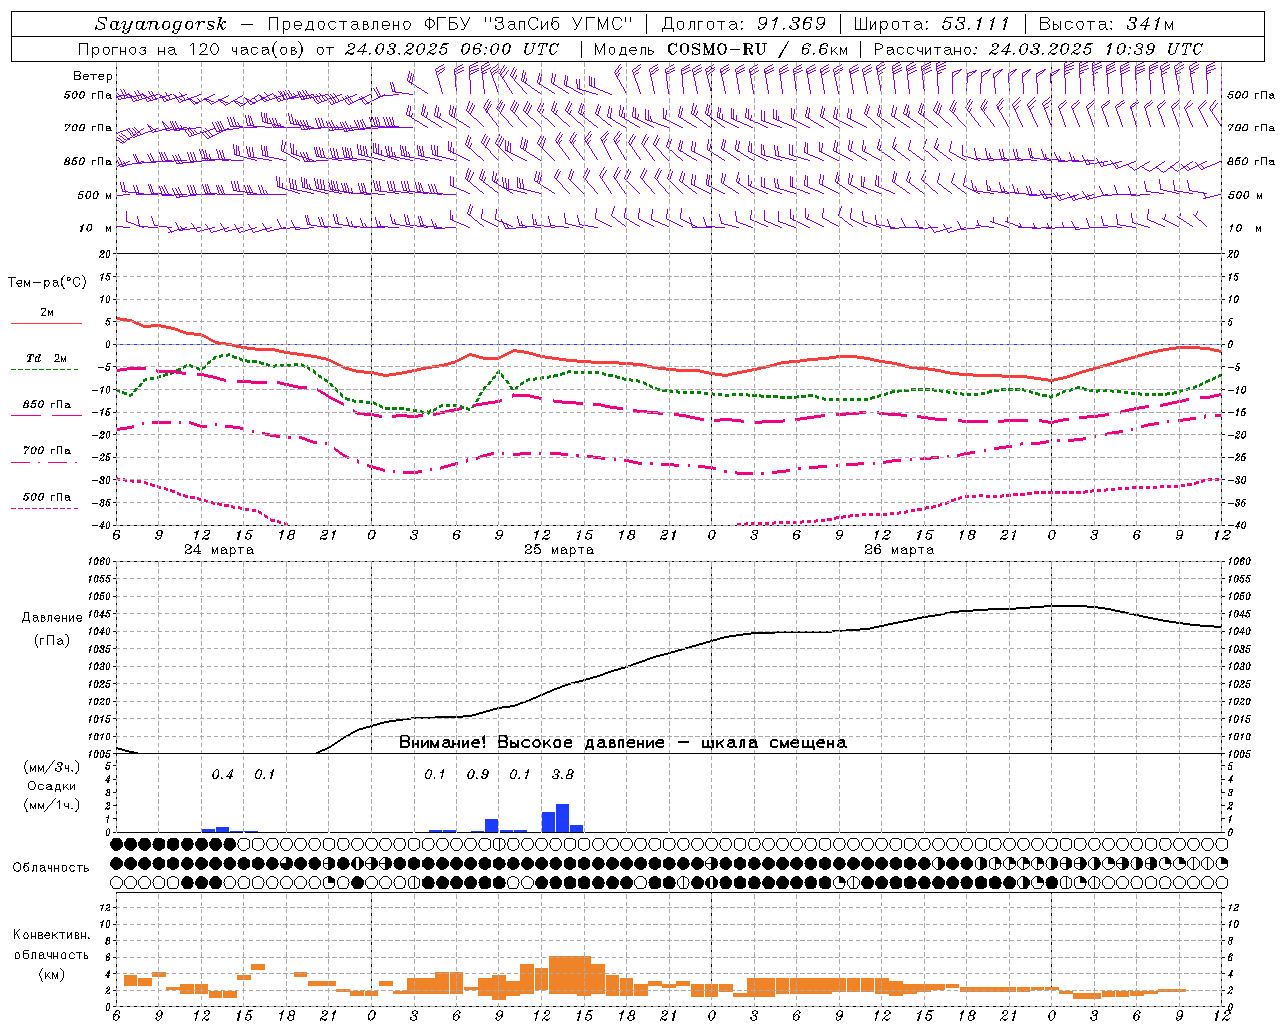The height and width of the screenshot is (1024, 1280).
Task: Select the "Осадки" precipitation label
Action: point(51,786)
